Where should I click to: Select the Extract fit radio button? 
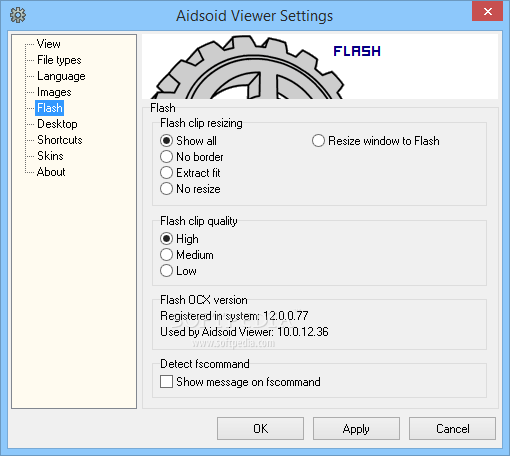pos(190,173)
